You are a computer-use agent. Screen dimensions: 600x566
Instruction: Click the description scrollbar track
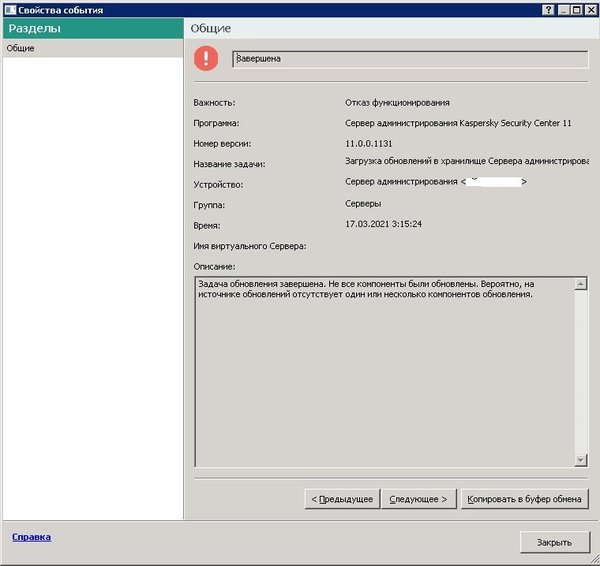click(580, 370)
